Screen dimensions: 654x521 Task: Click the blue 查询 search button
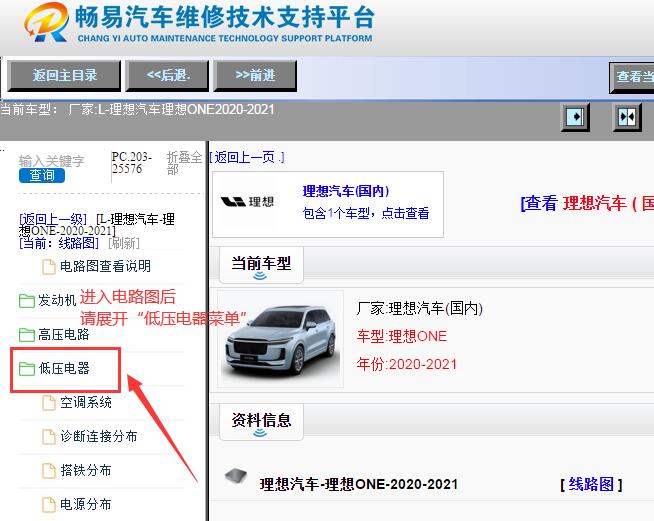[42, 175]
